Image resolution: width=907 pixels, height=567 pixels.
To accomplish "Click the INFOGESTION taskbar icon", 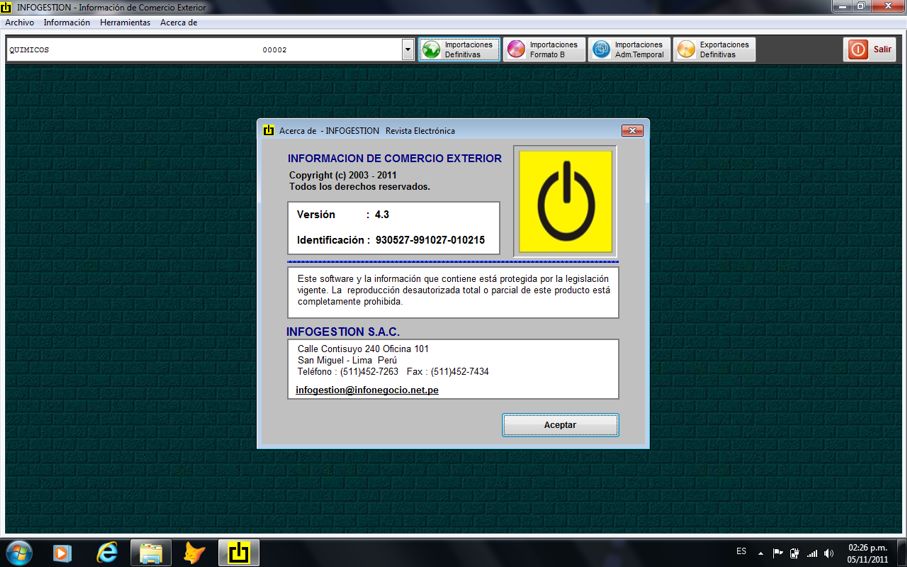I will (x=239, y=552).
